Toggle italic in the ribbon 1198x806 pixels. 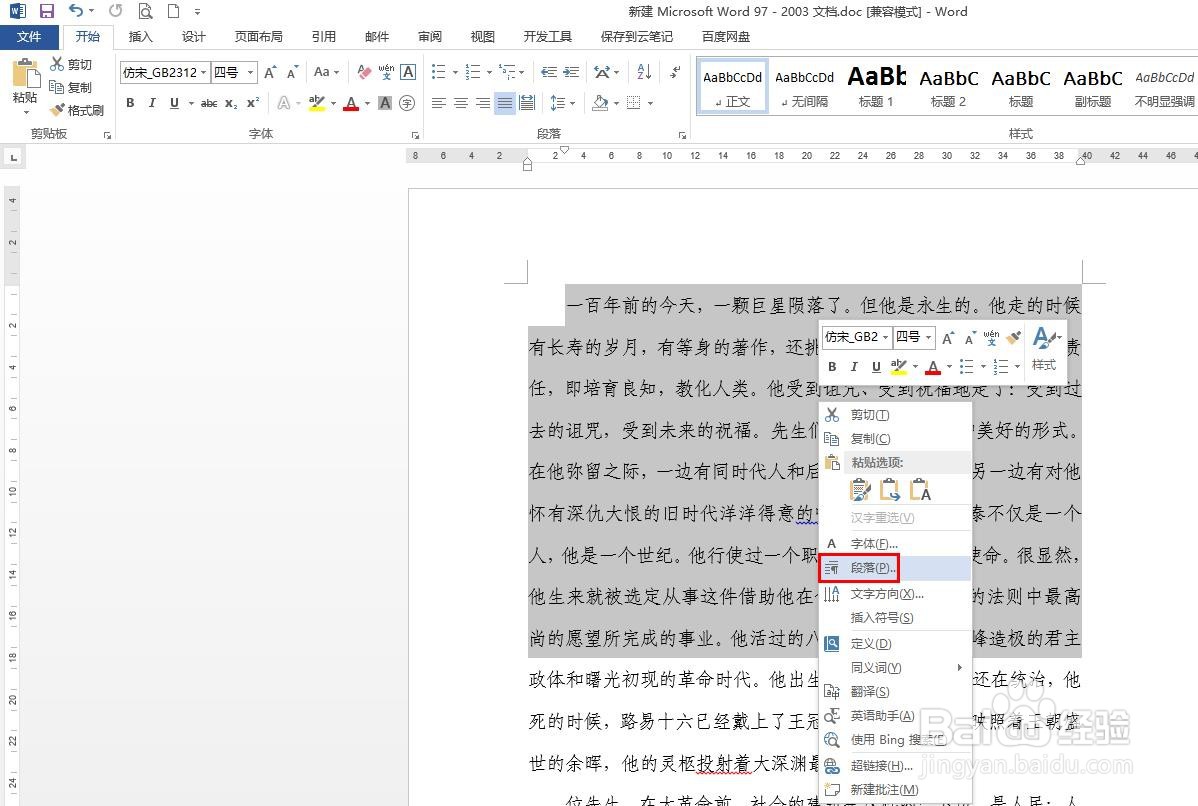(x=152, y=103)
